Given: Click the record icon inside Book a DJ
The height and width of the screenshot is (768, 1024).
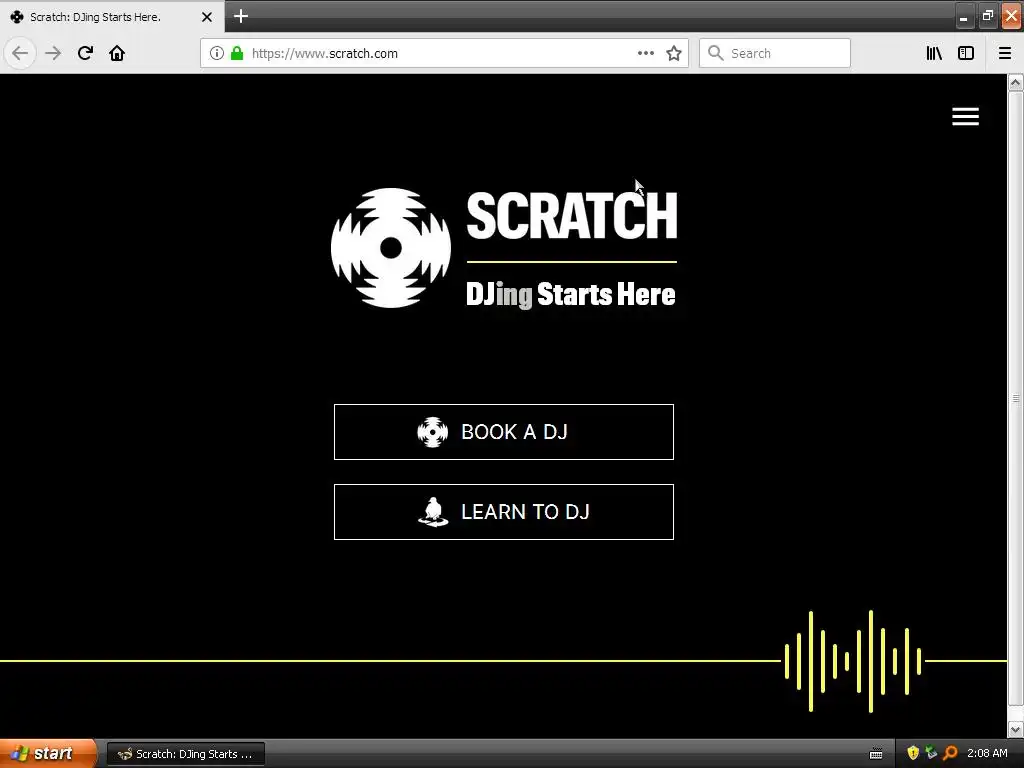Looking at the screenshot, I should coord(432,432).
